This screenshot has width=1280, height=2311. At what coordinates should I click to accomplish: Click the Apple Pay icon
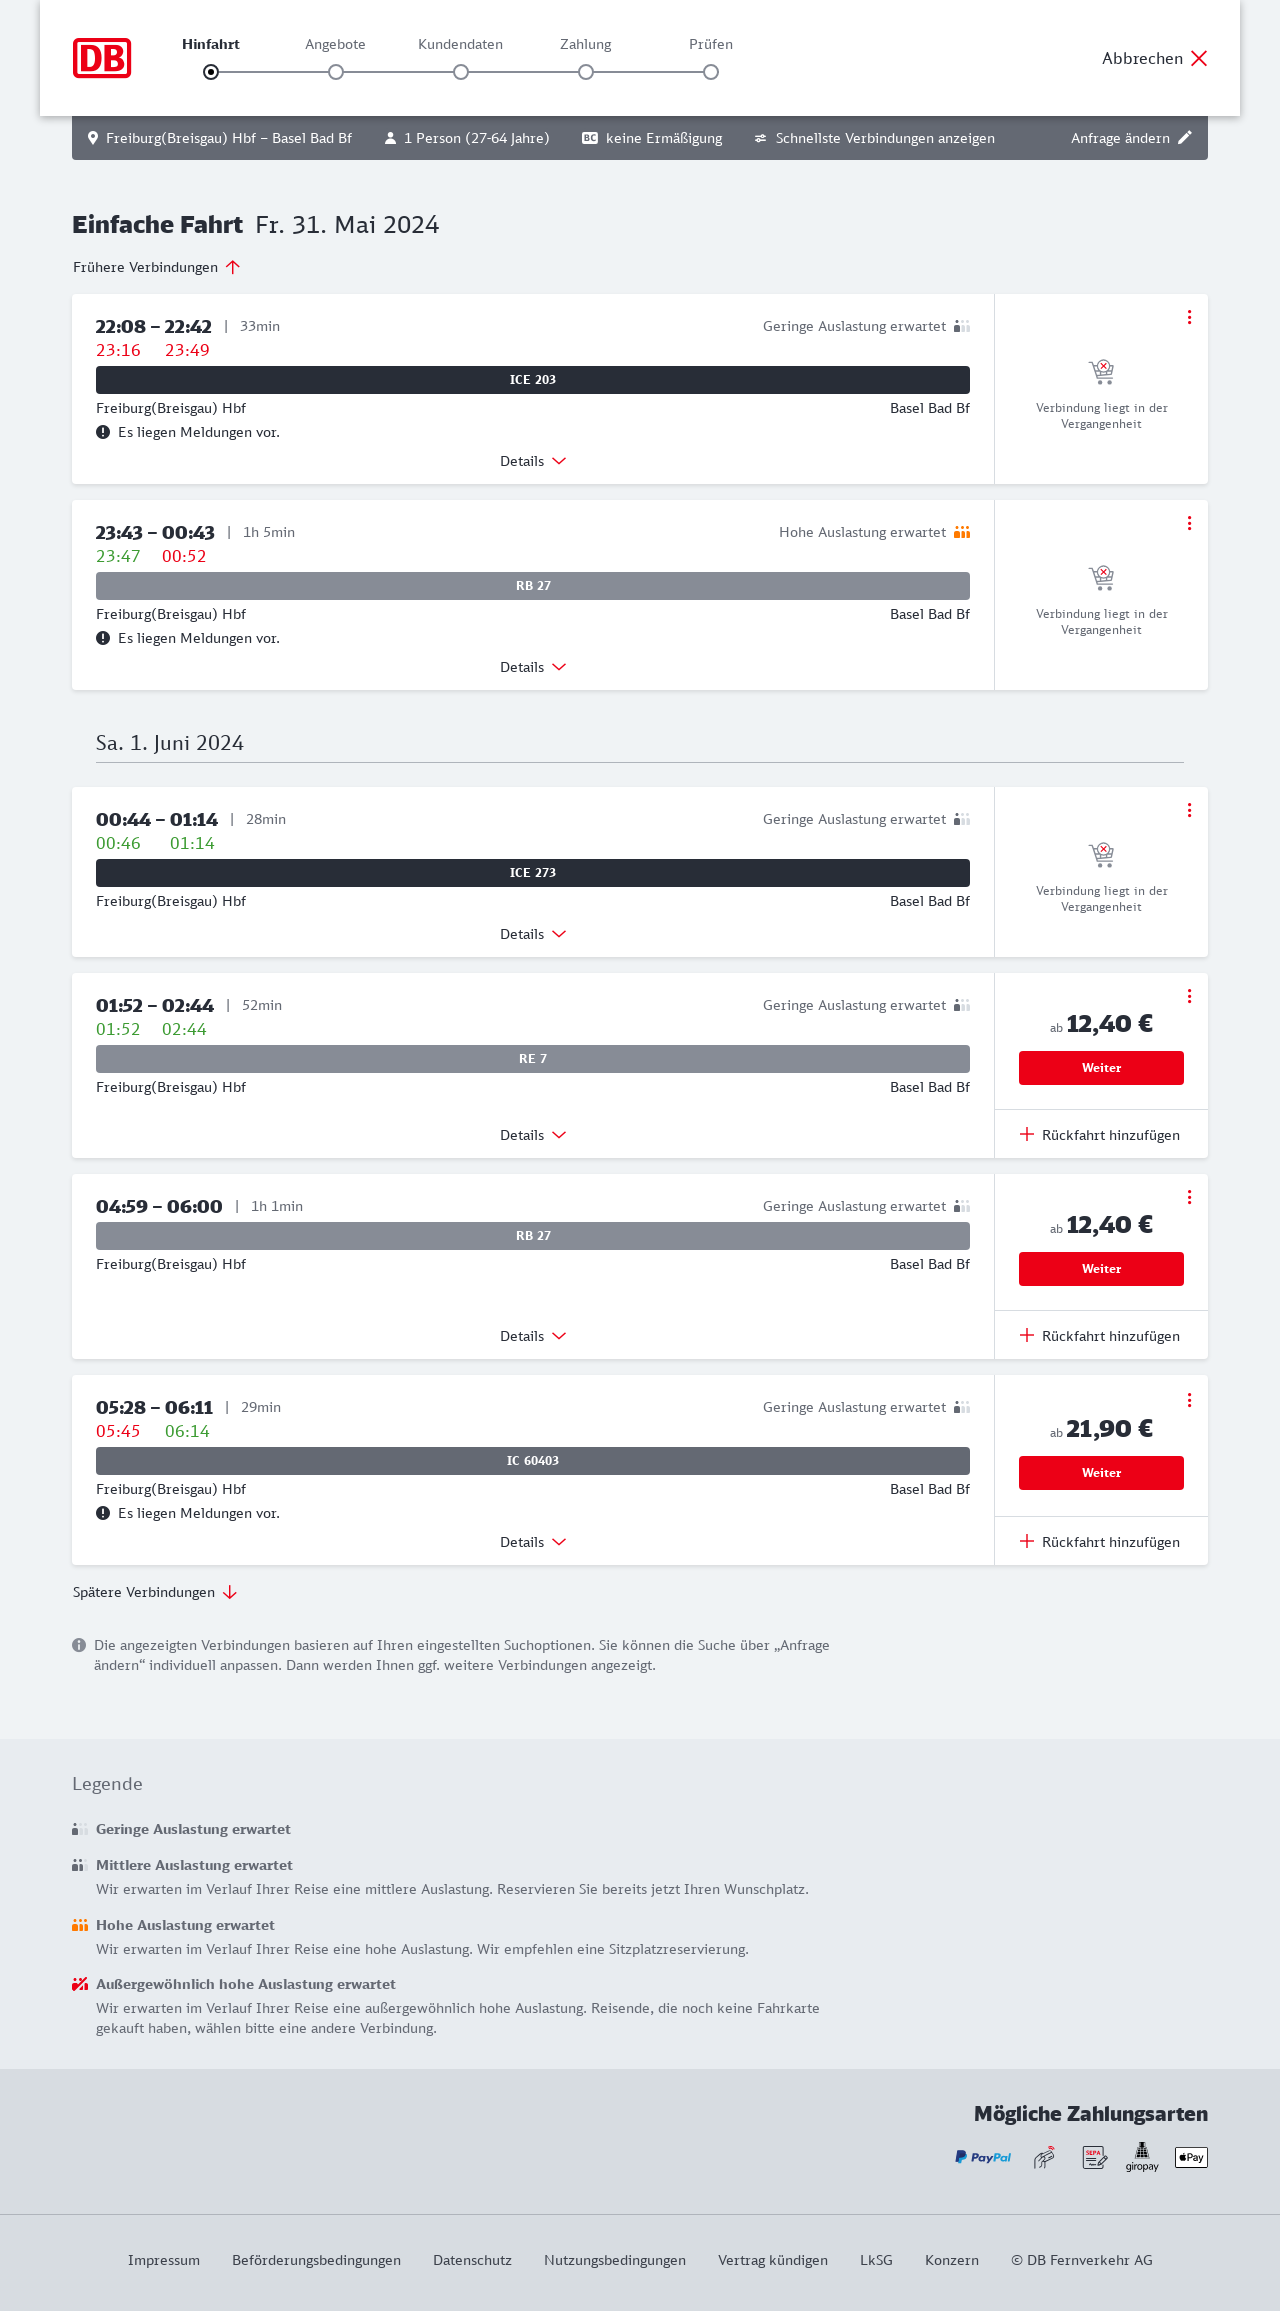pyautogui.click(x=1191, y=2157)
